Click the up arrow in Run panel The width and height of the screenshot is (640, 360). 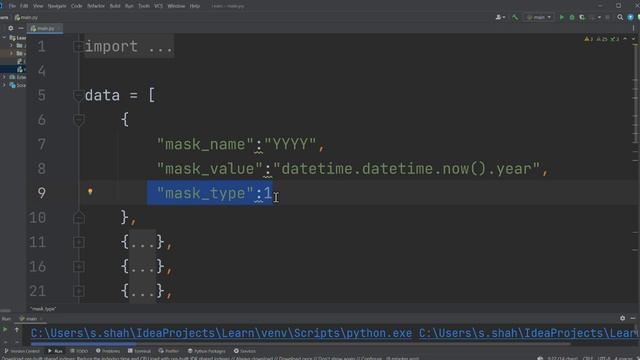point(17,329)
